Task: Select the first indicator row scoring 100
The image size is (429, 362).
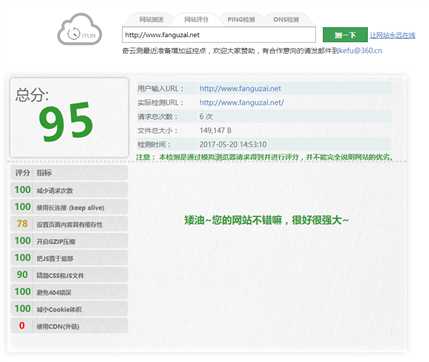Action: pos(69,190)
